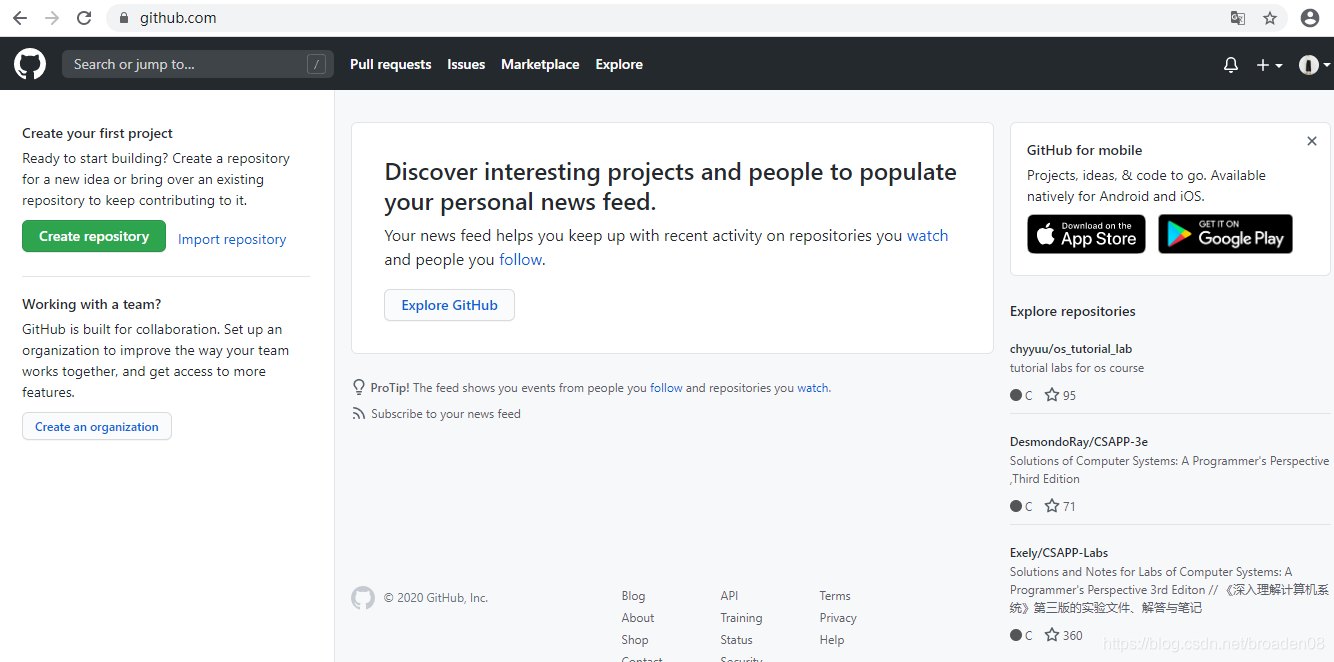Image resolution: width=1334 pixels, height=662 pixels.
Task: Download on the App Store badge
Action: pyautogui.click(x=1086, y=234)
